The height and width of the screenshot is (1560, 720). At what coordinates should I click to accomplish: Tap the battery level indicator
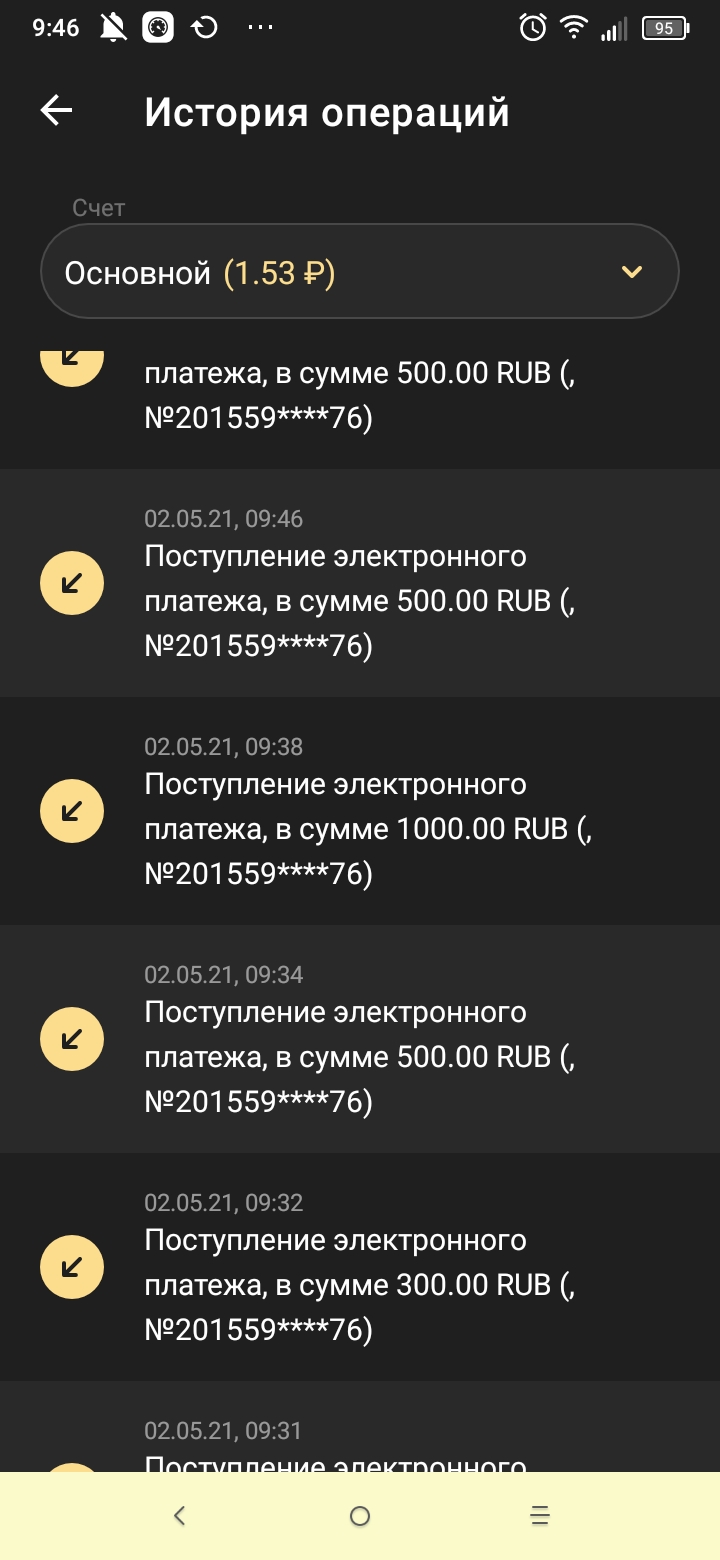point(665,28)
